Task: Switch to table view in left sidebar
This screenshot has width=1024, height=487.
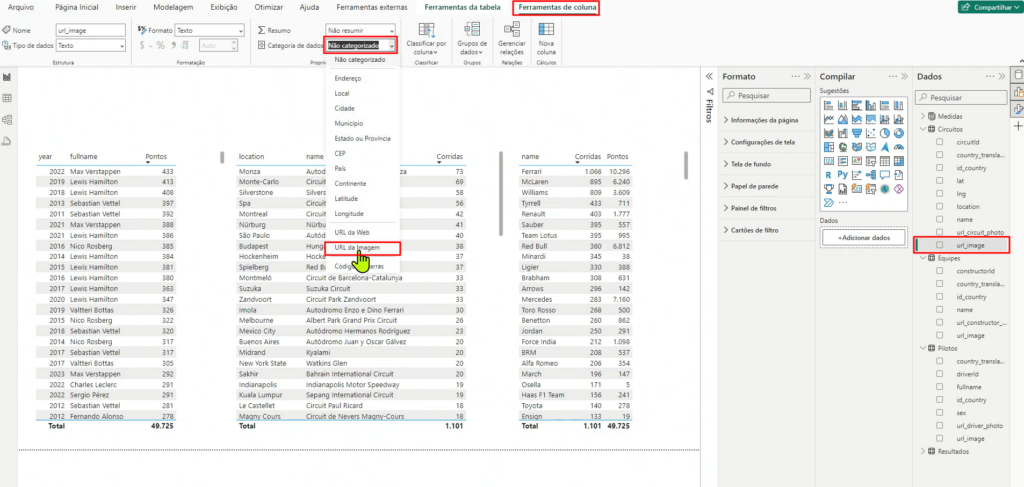Action: pyautogui.click(x=7, y=98)
